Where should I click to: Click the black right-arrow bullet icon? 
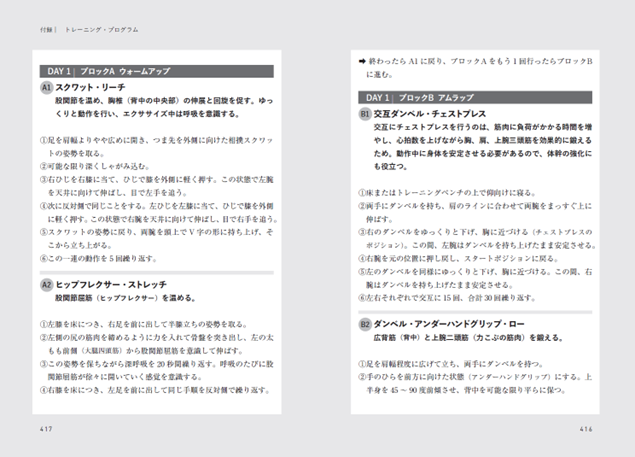pyautogui.click(x=362, y=62)
